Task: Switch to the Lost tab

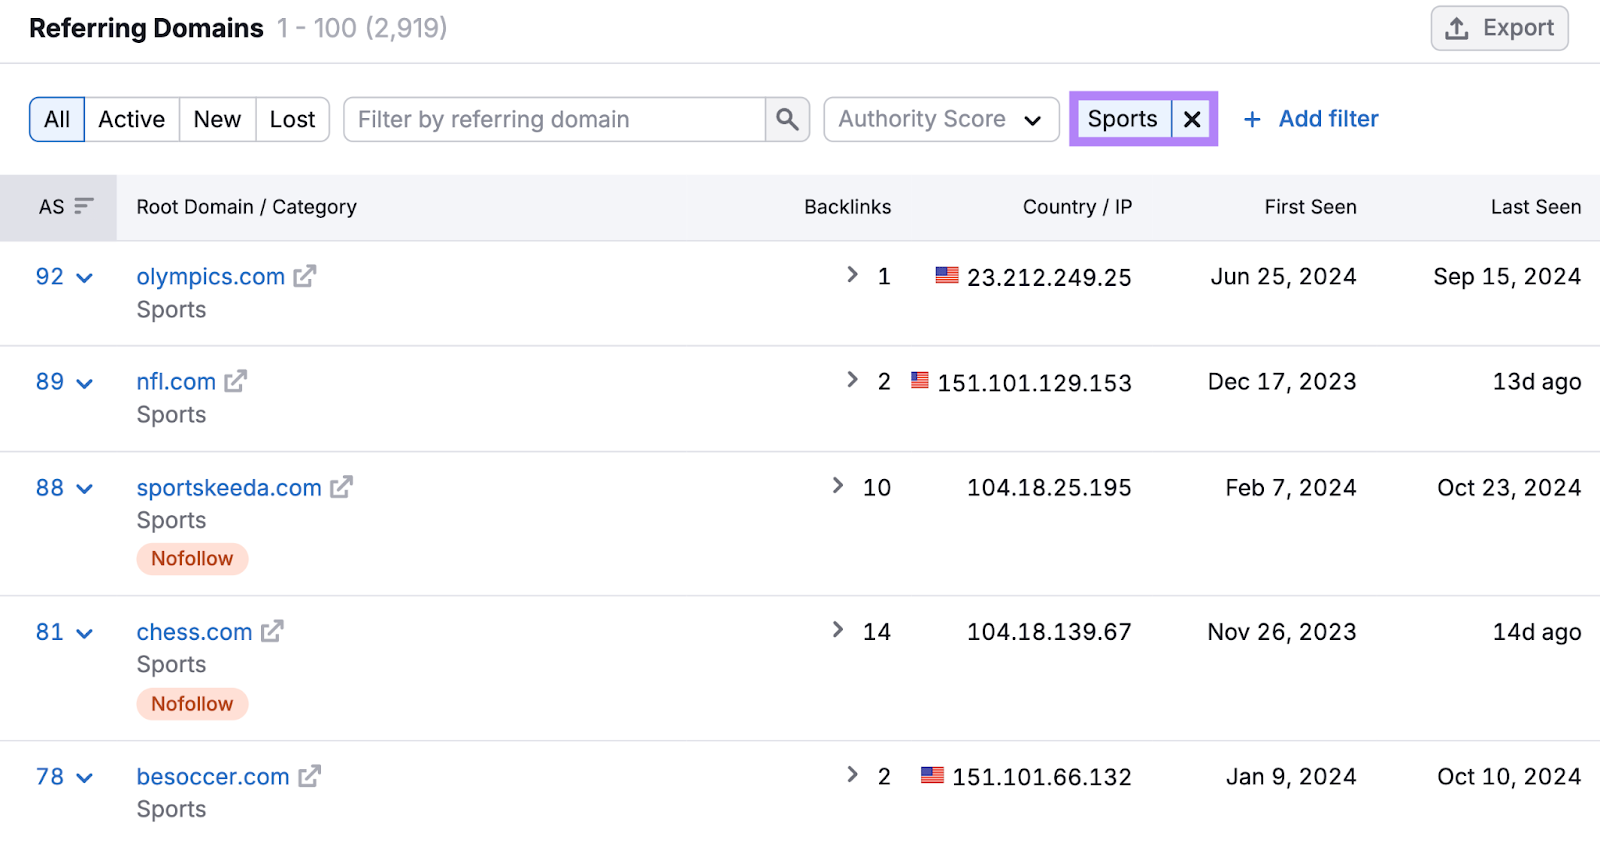Action: click(292, 120)
